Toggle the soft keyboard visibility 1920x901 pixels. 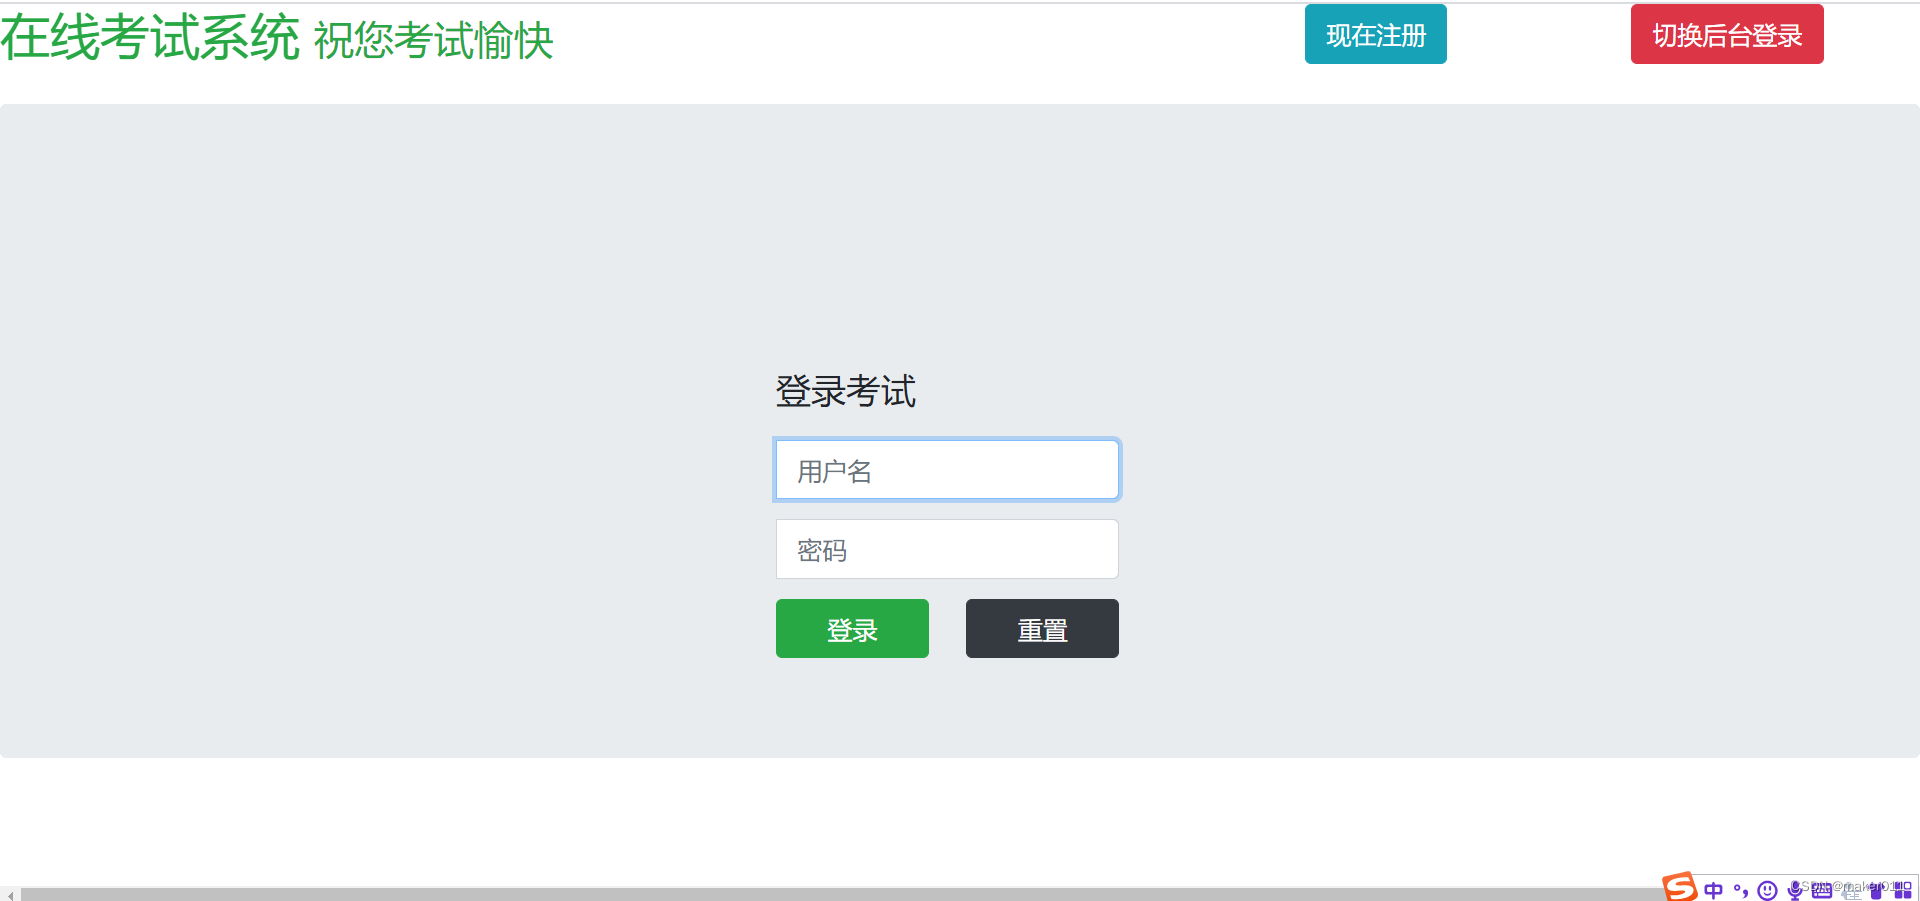point(1820,889)
